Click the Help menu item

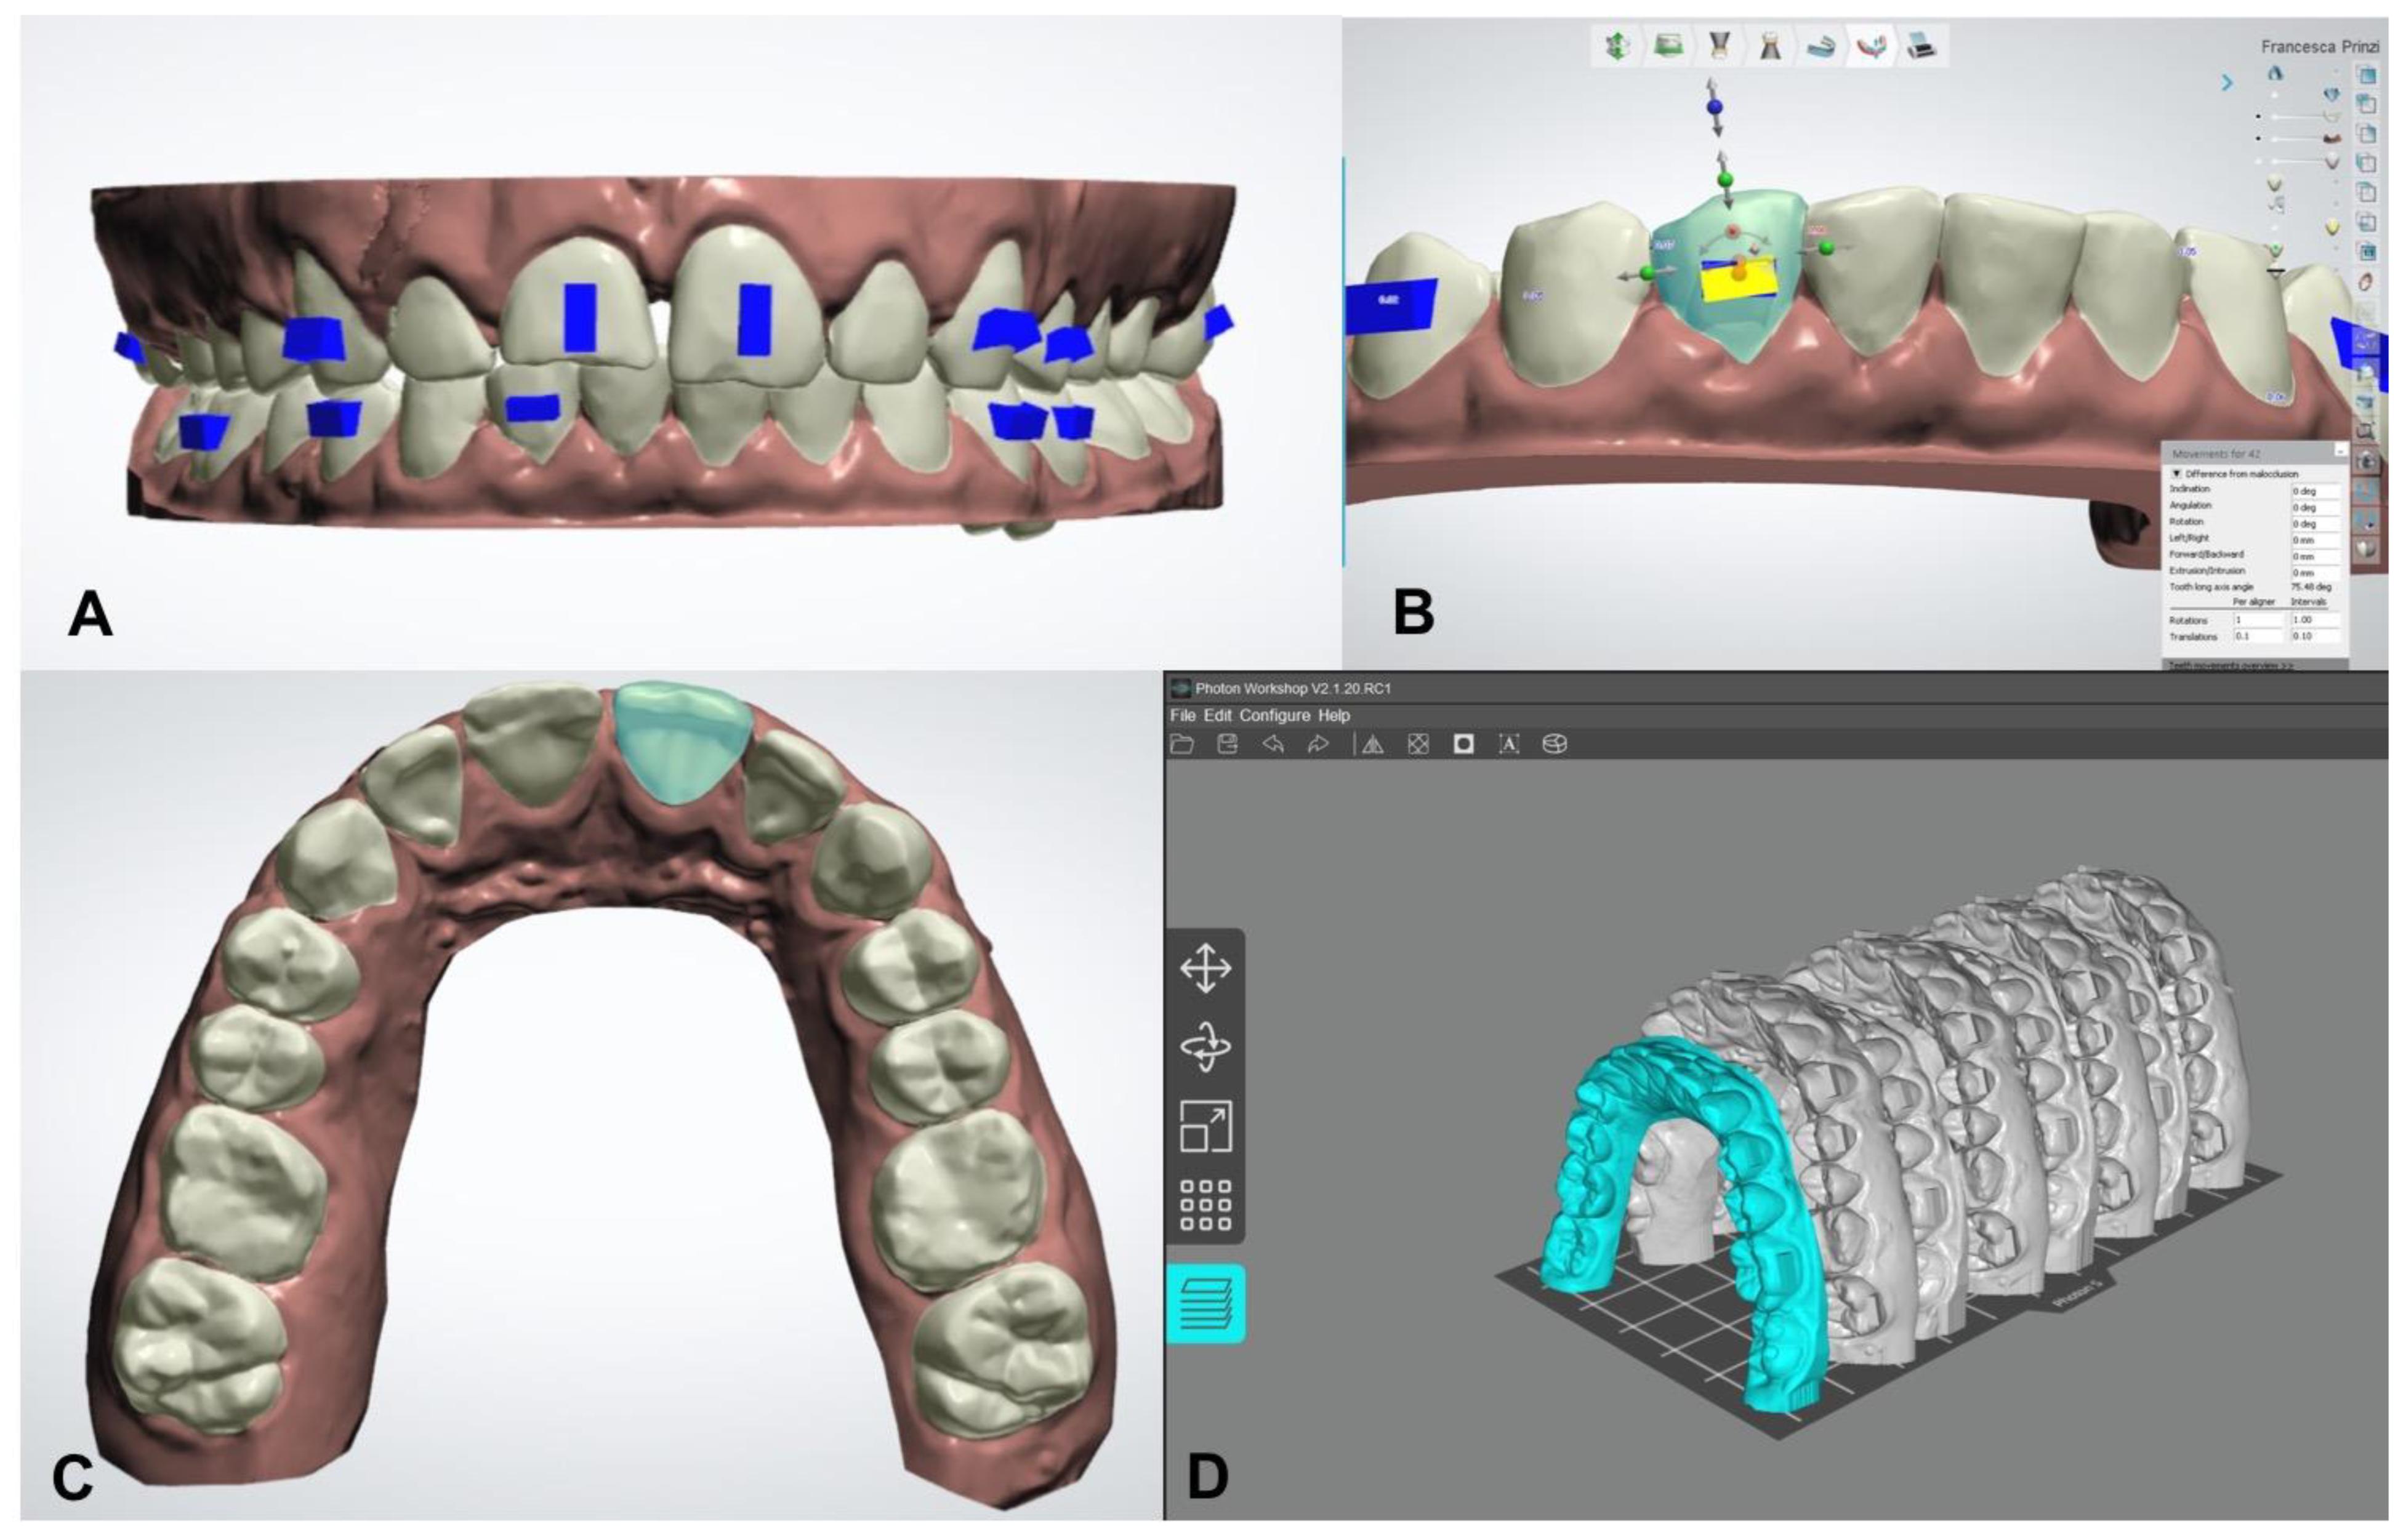pyautogui.click(x=1334, y=716)
